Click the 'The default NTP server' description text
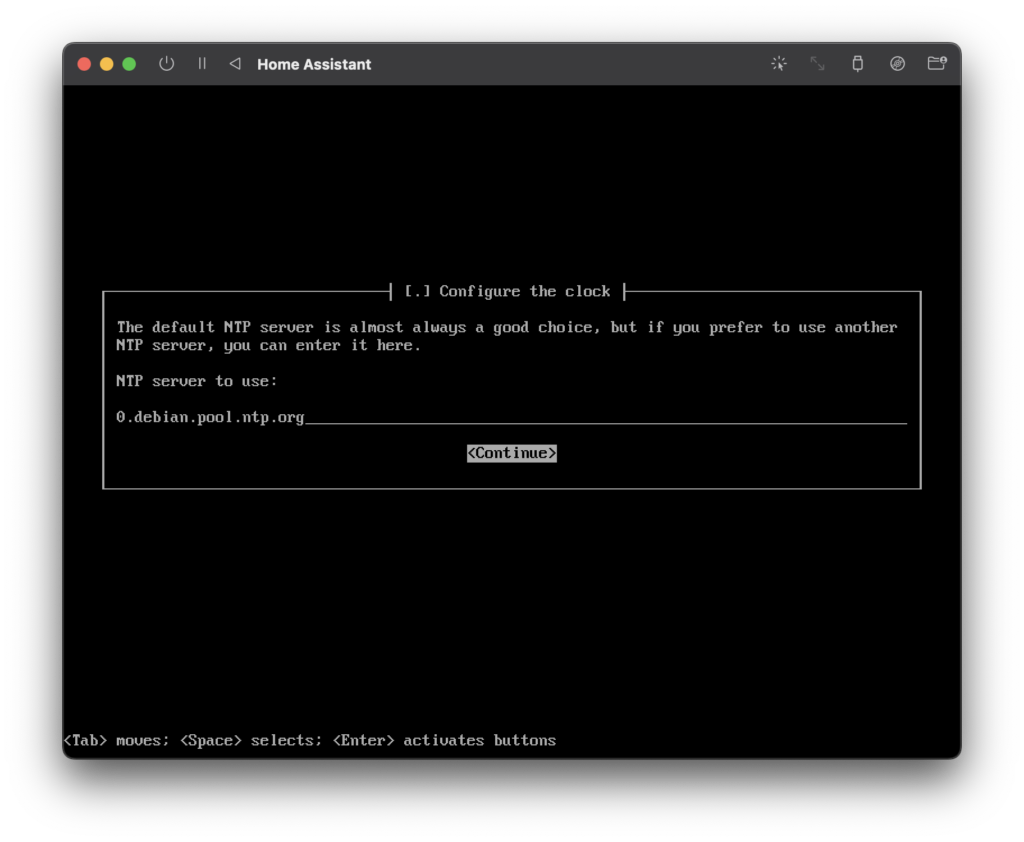This screenshot has width=1024, height=842. click(x=507, y=336)
